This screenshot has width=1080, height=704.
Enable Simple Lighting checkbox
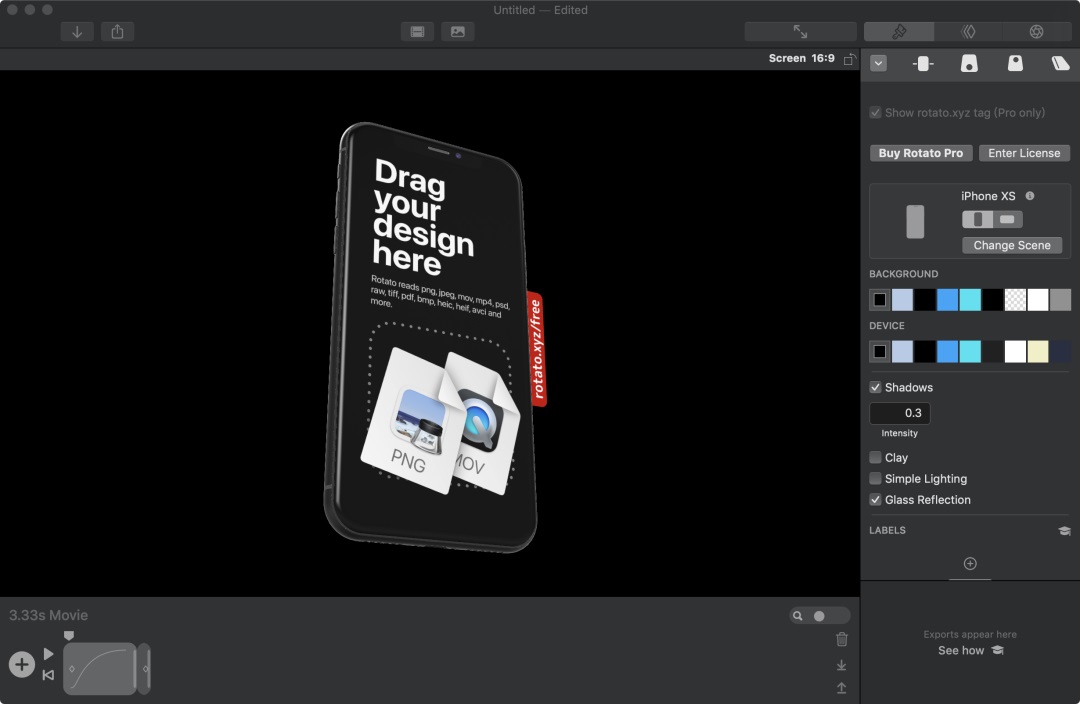(875, 478)
